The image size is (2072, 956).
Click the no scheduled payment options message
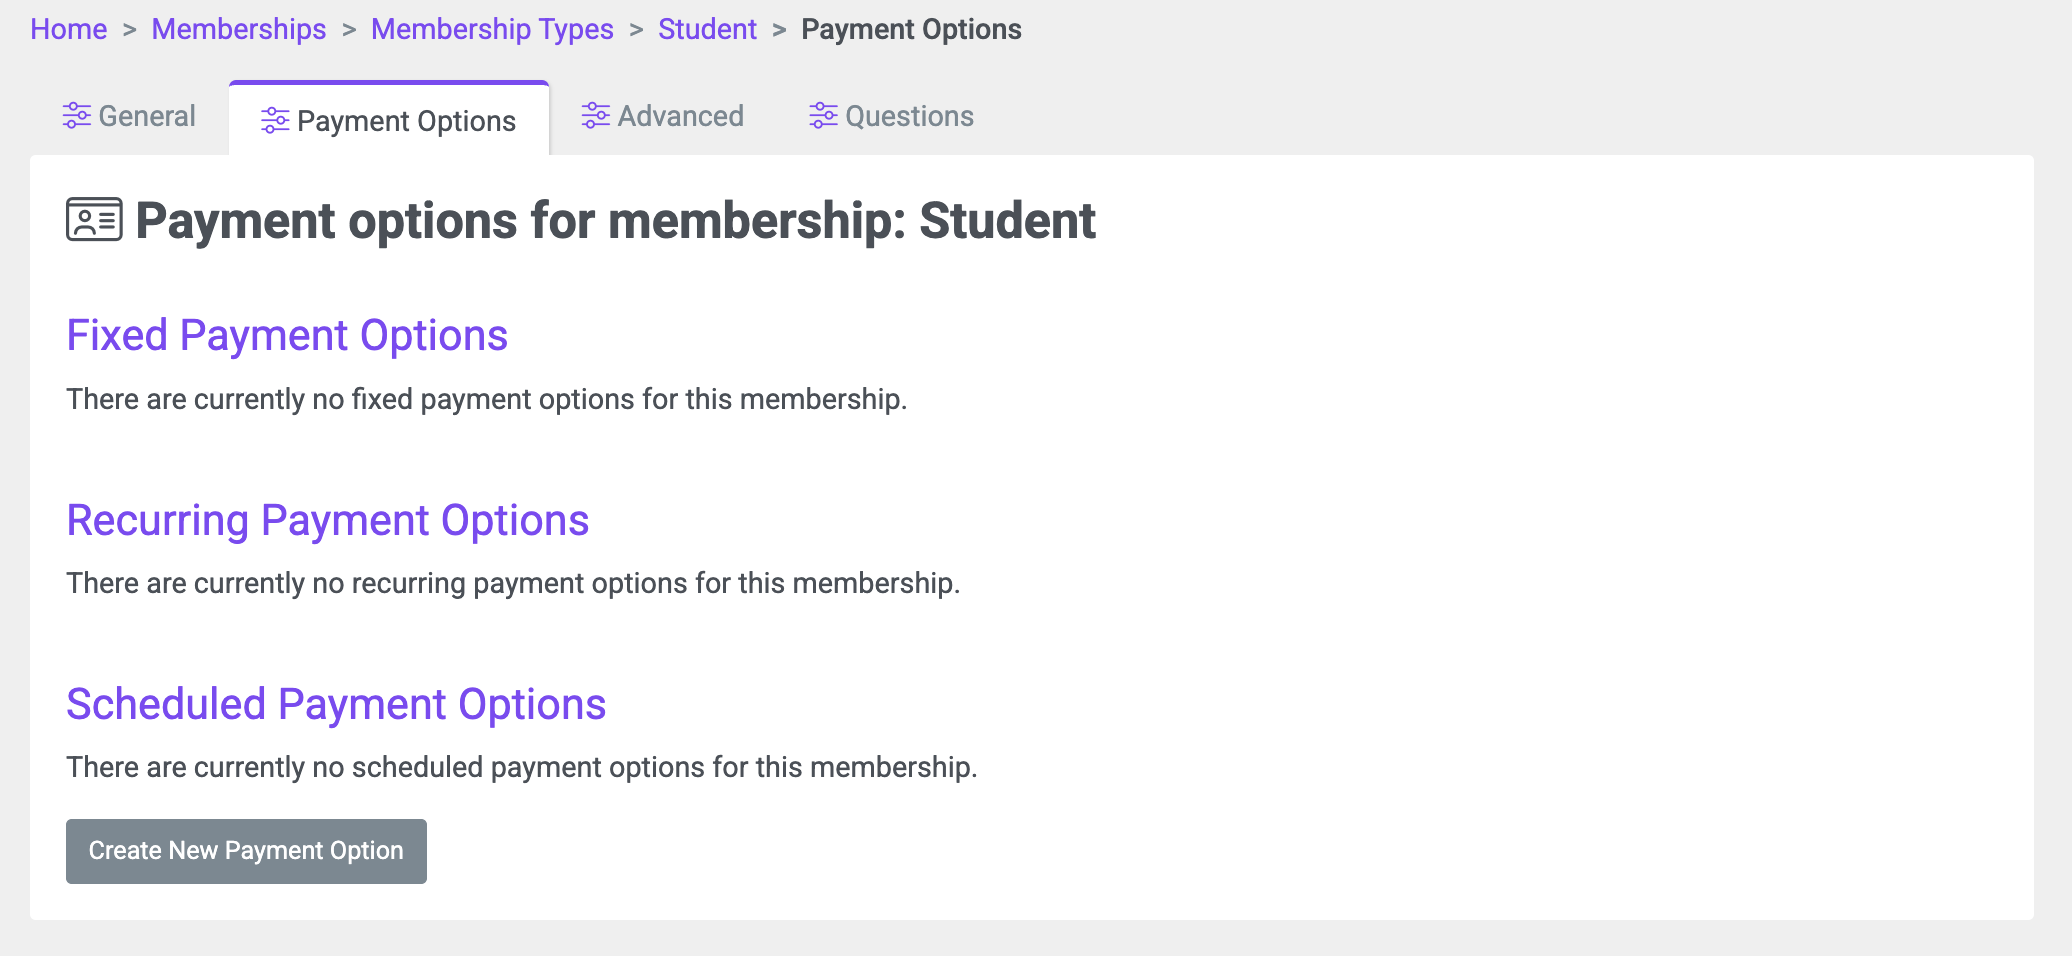522,767
